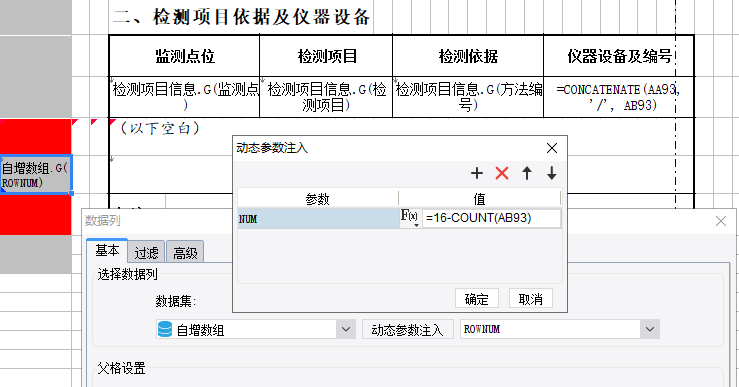Select the 检测项目信息.G(检测项目) cell
The height and width of the screenshot is (387, 739).
coord(326,97)
